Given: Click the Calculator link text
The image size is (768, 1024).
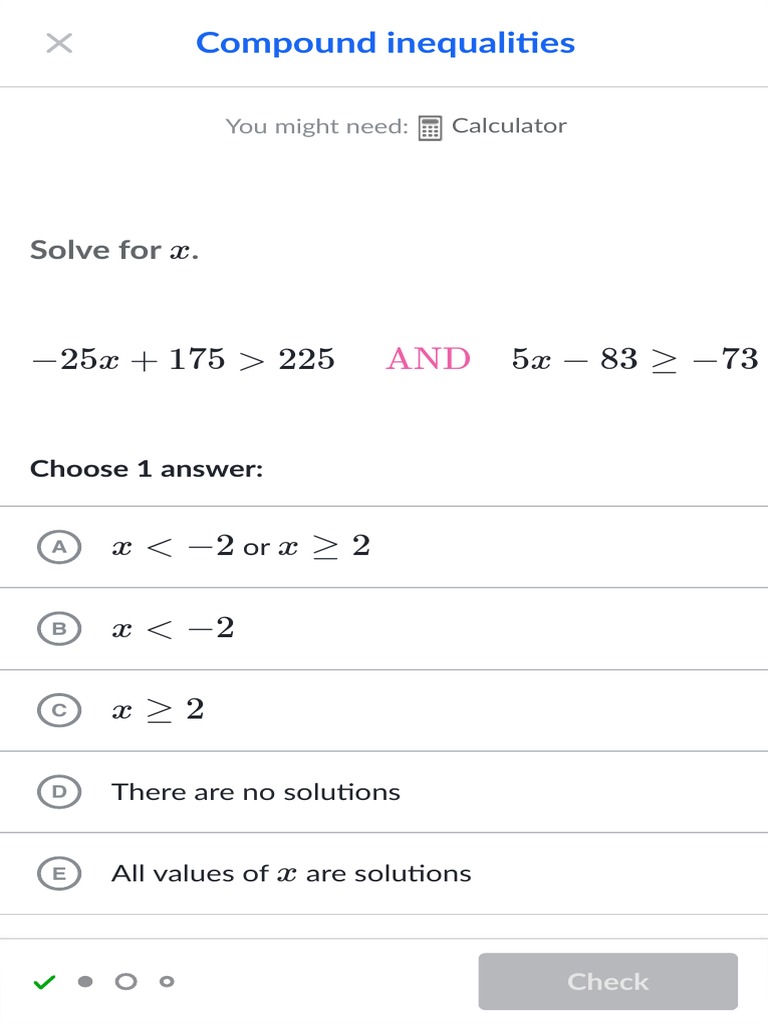Looking at the screenshot, I should click(509, 126).
